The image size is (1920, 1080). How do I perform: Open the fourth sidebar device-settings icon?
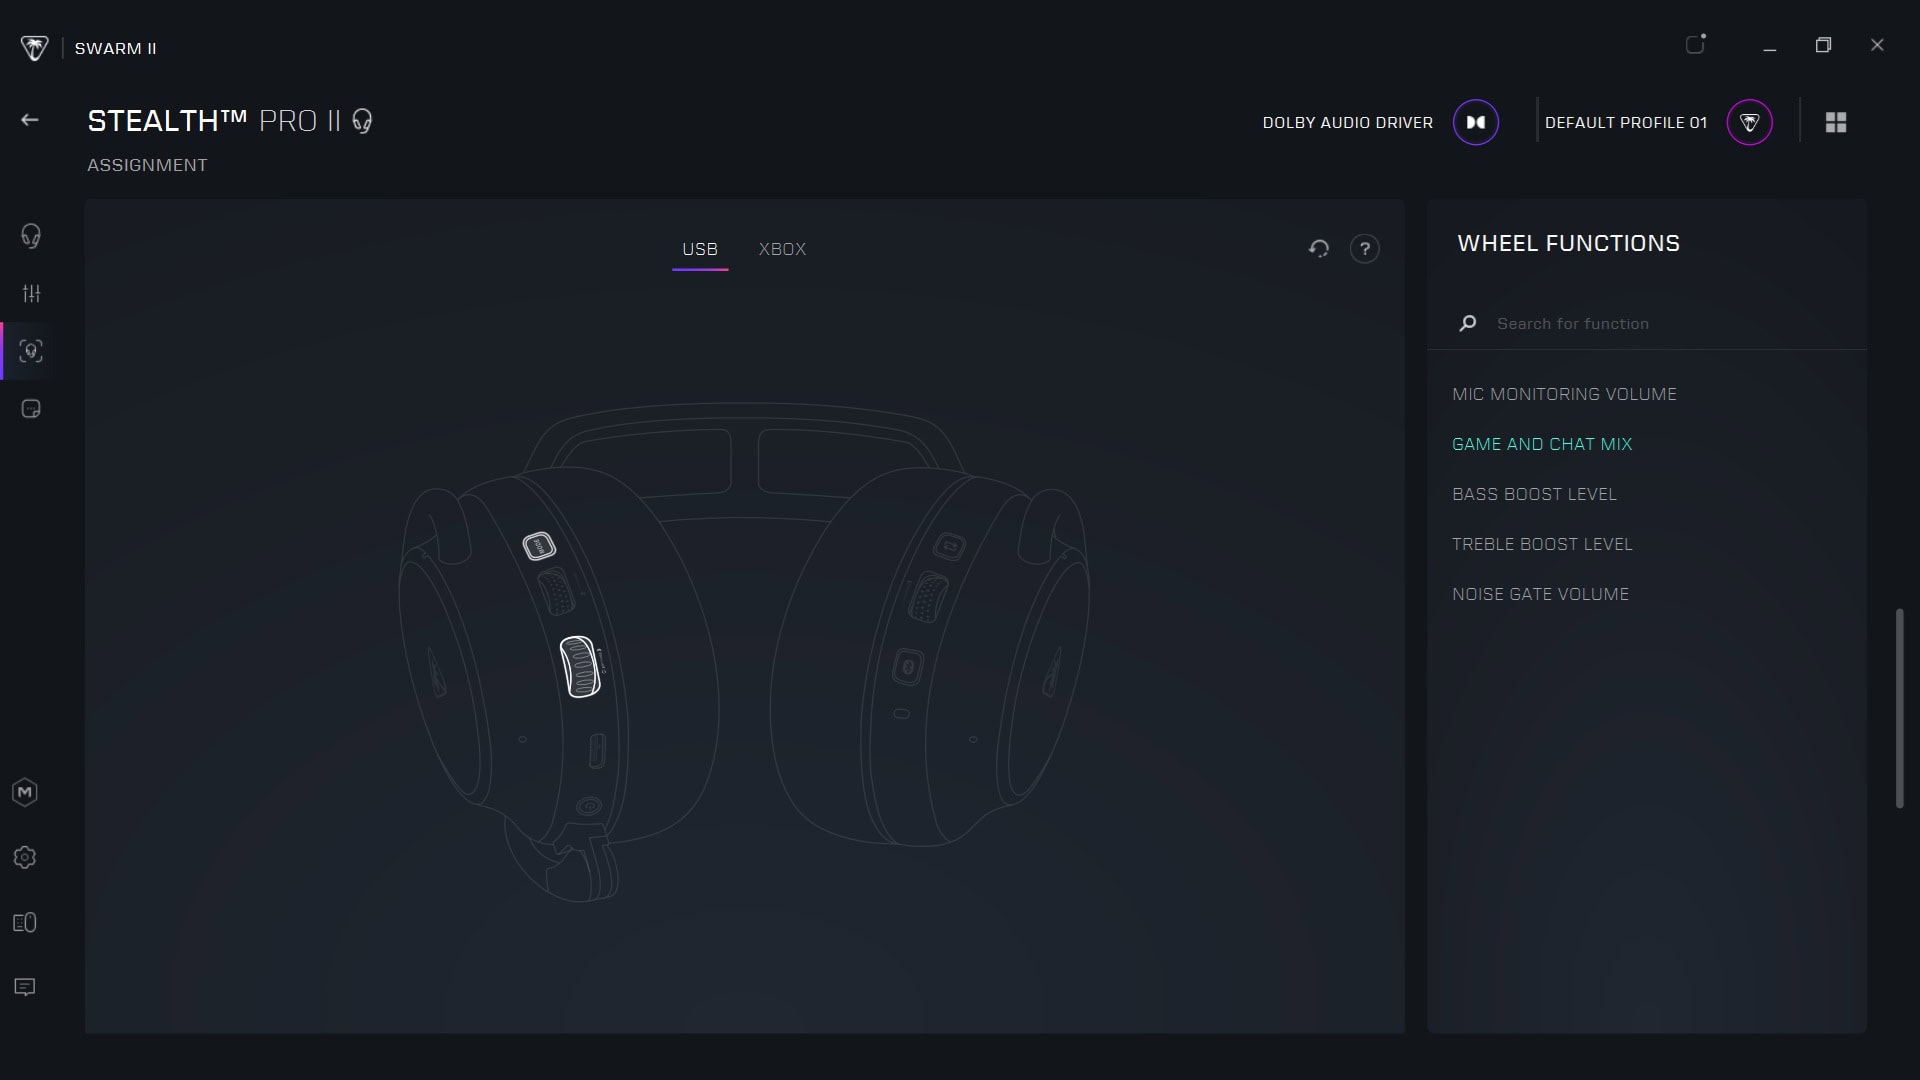31,409
